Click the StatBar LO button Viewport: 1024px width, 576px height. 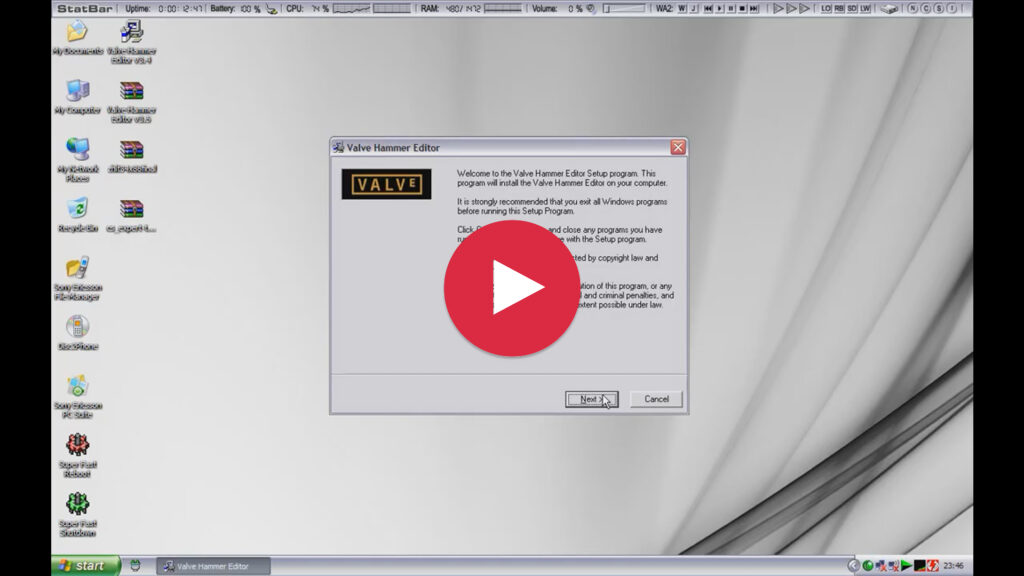pyautogui.click(x=826, y=8)
